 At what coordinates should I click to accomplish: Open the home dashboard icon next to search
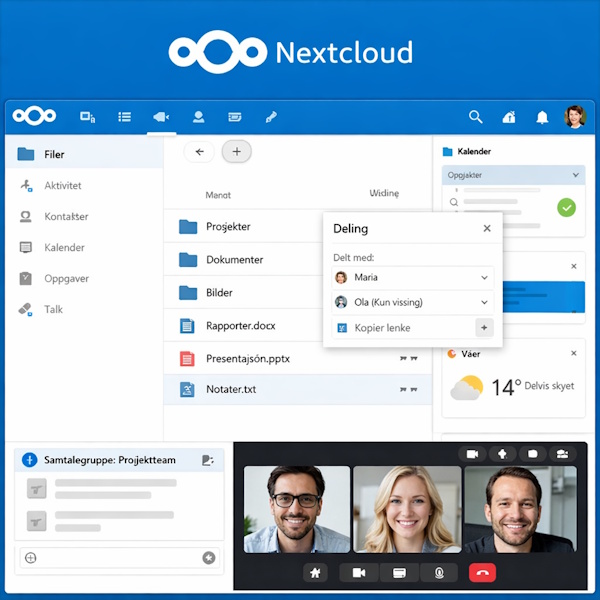coord(509,117)
